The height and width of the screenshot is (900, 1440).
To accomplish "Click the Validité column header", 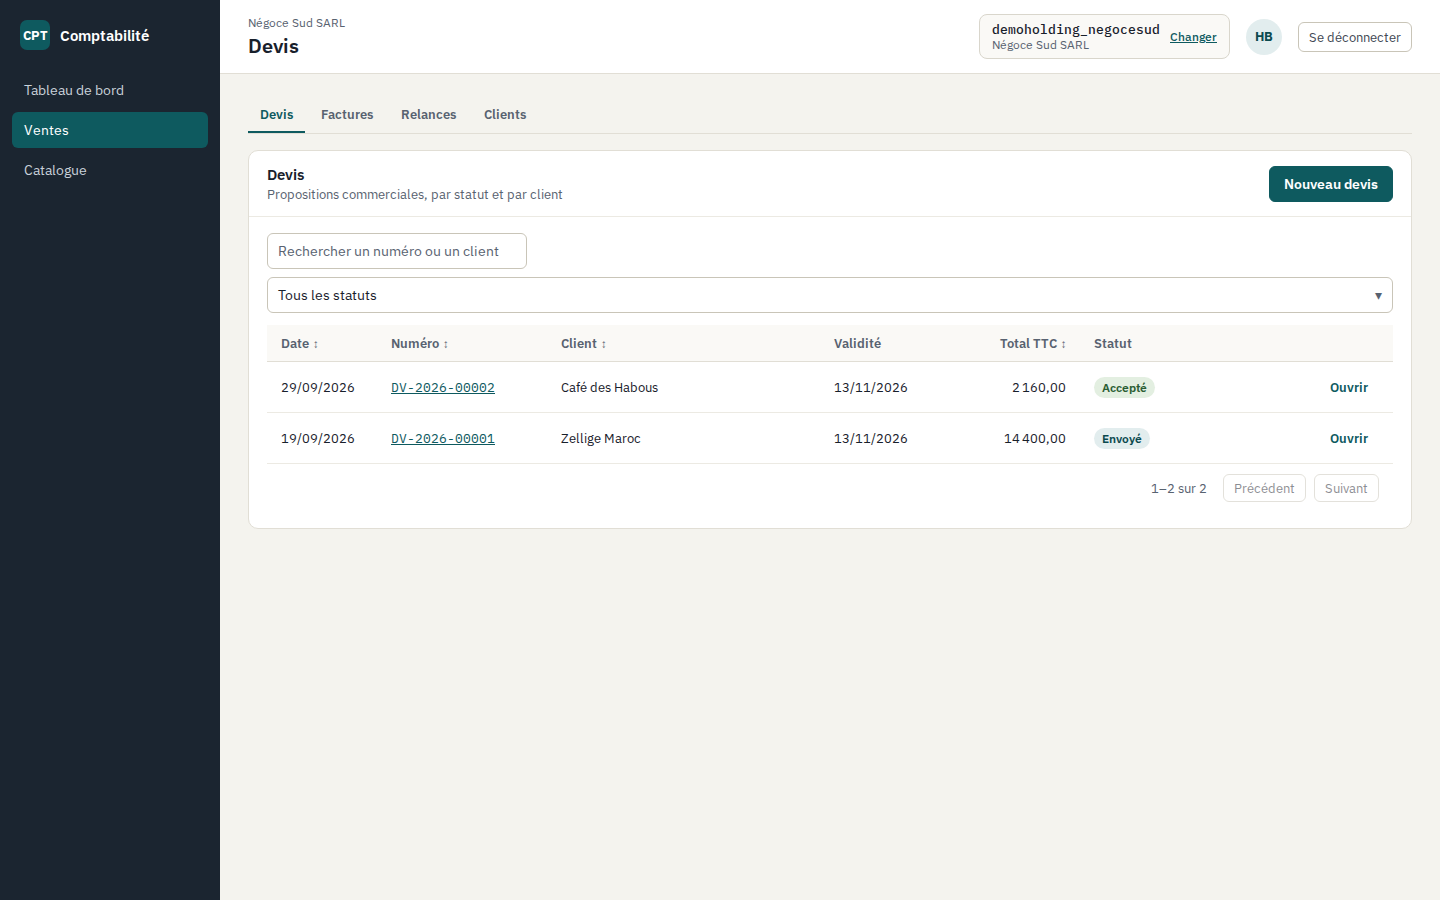I will (858, 343).
